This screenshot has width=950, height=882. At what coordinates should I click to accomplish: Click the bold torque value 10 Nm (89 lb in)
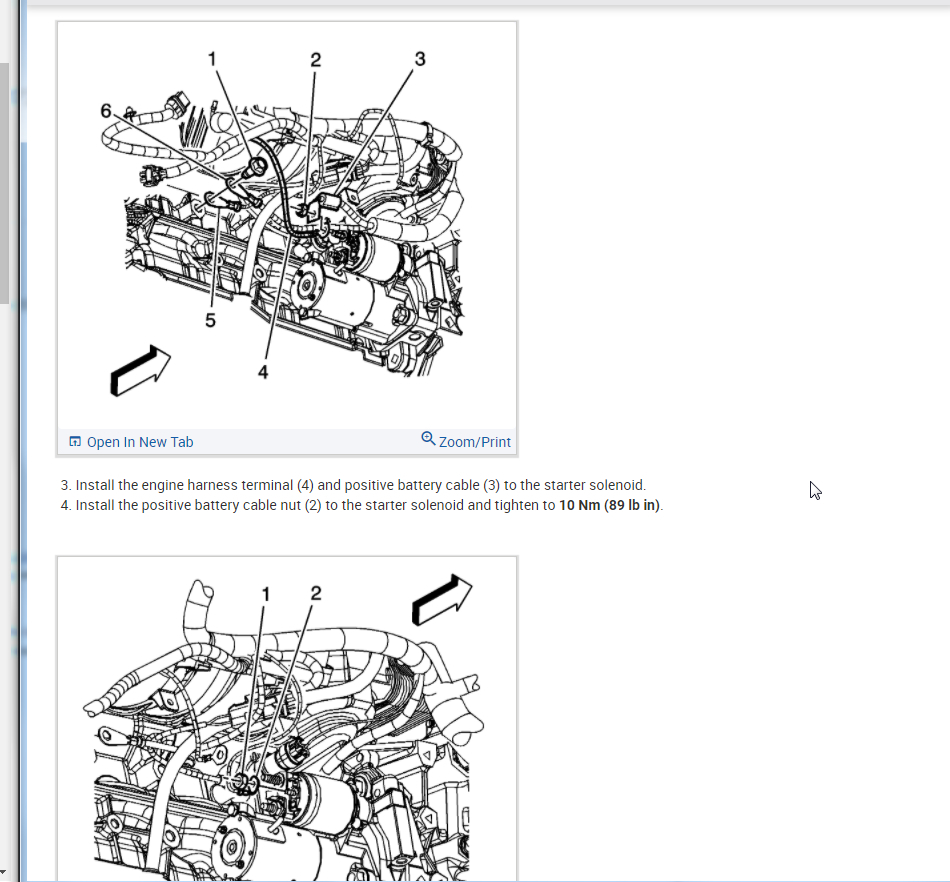[x=610, y=505]
